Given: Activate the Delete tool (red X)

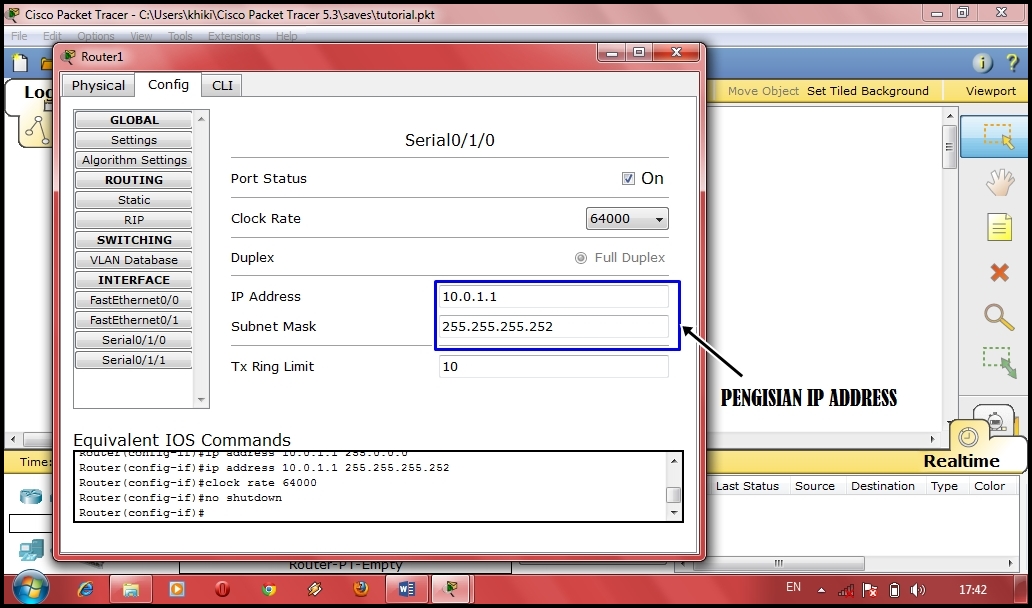Looking at the screenshot, I should click(x=999, y=272).
